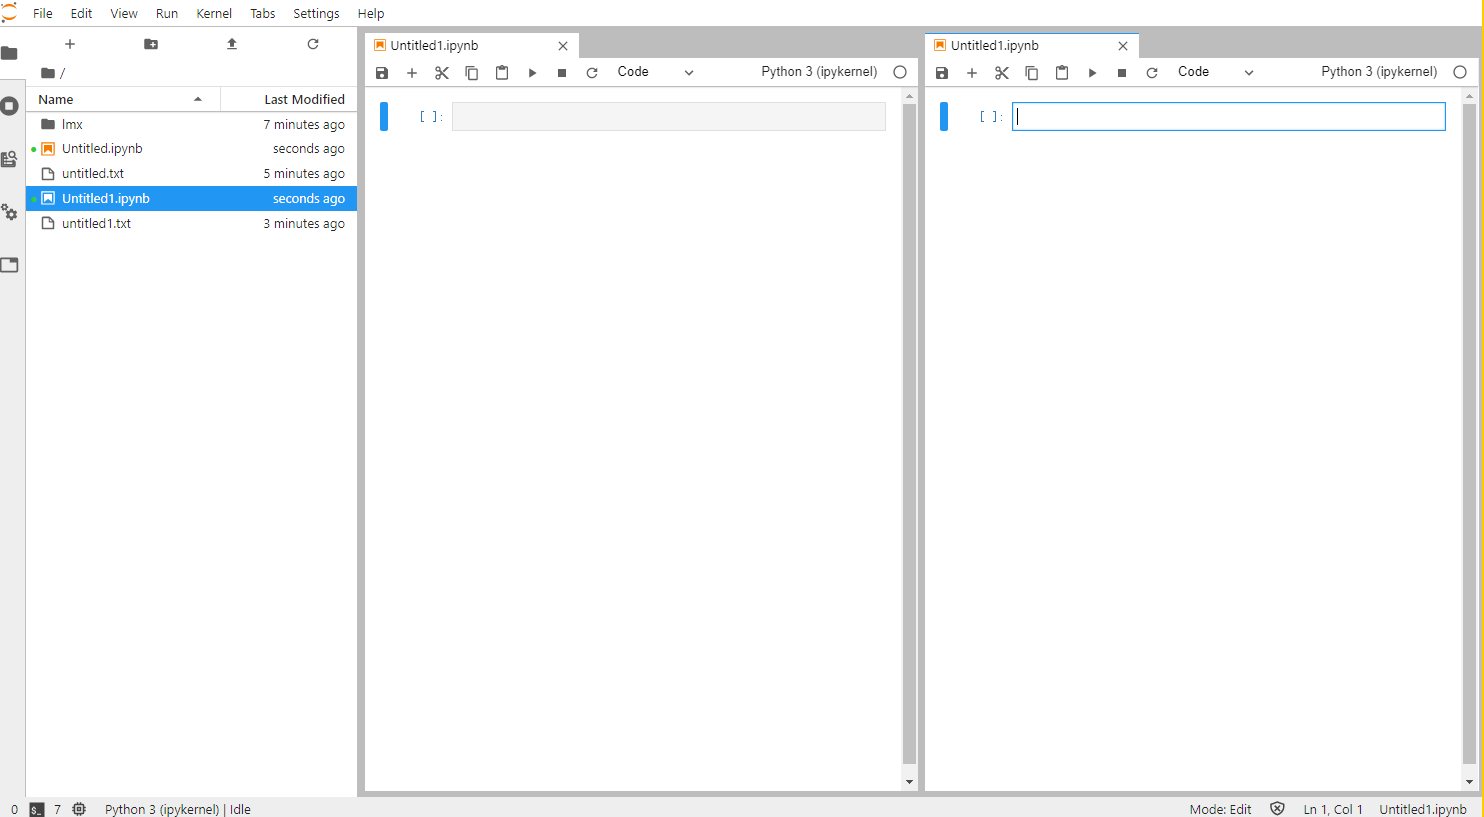
Task: Select Untitled1.ipynb in file list
Action: tap(192, 199)
